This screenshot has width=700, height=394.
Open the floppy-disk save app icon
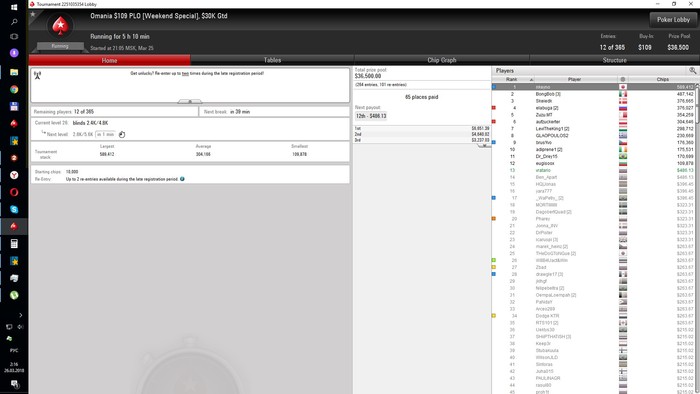[x=14, y=106]
